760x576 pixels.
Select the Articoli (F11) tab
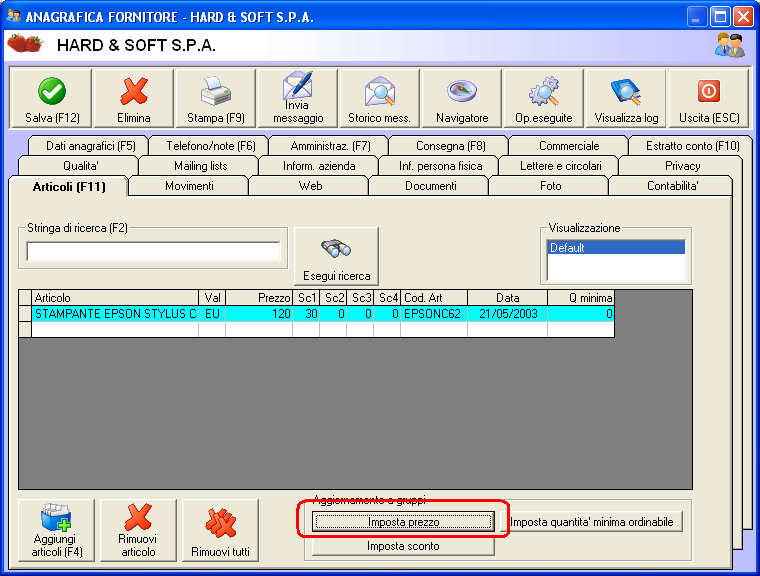(x=69, y=187)
